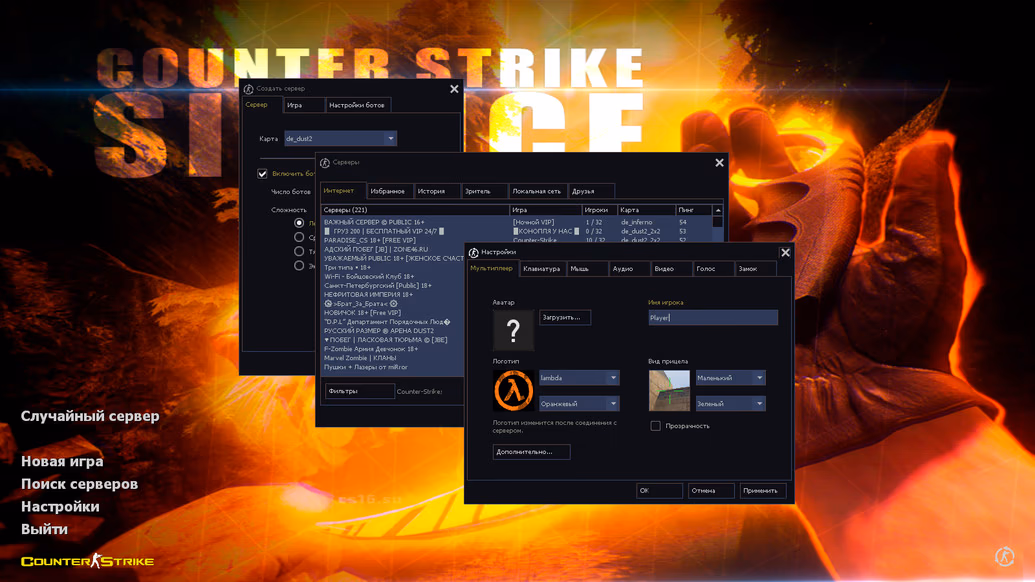Viewport: 1035px width, 582px height.
Task: Select the first Сложность radio button
Action: coord(299,223)
